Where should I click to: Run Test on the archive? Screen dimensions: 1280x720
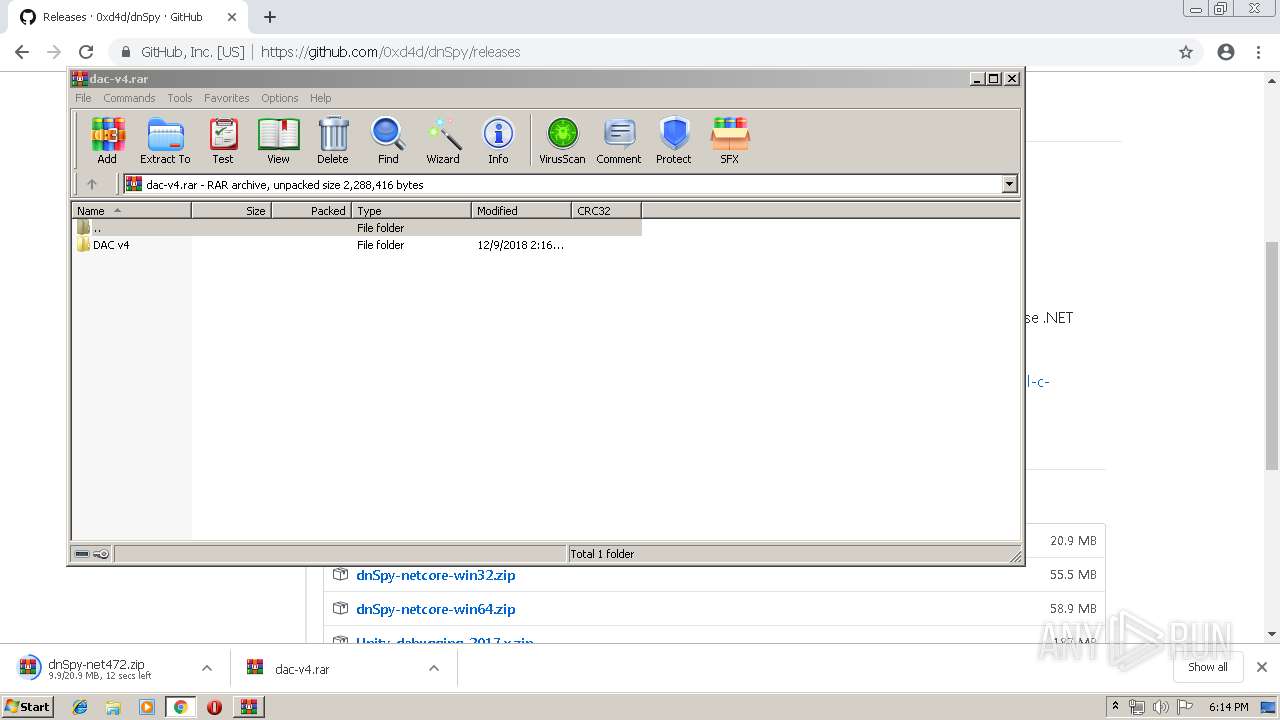(223, 140)
